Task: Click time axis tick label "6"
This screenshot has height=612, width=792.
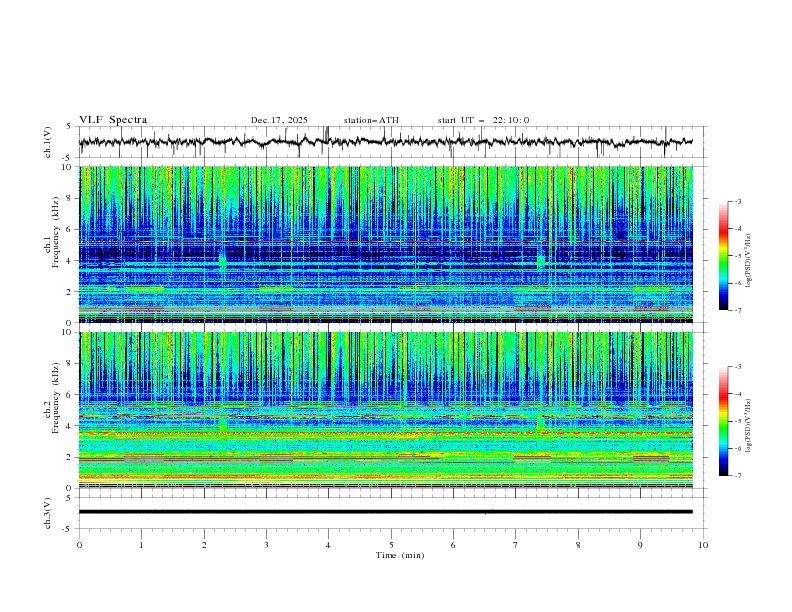Action: 453,545
